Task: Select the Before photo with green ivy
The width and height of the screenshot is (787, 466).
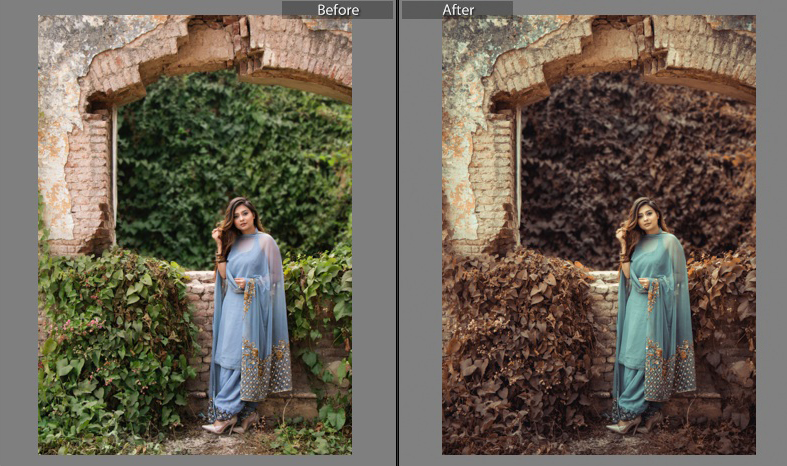Action: tap(195, 235)
